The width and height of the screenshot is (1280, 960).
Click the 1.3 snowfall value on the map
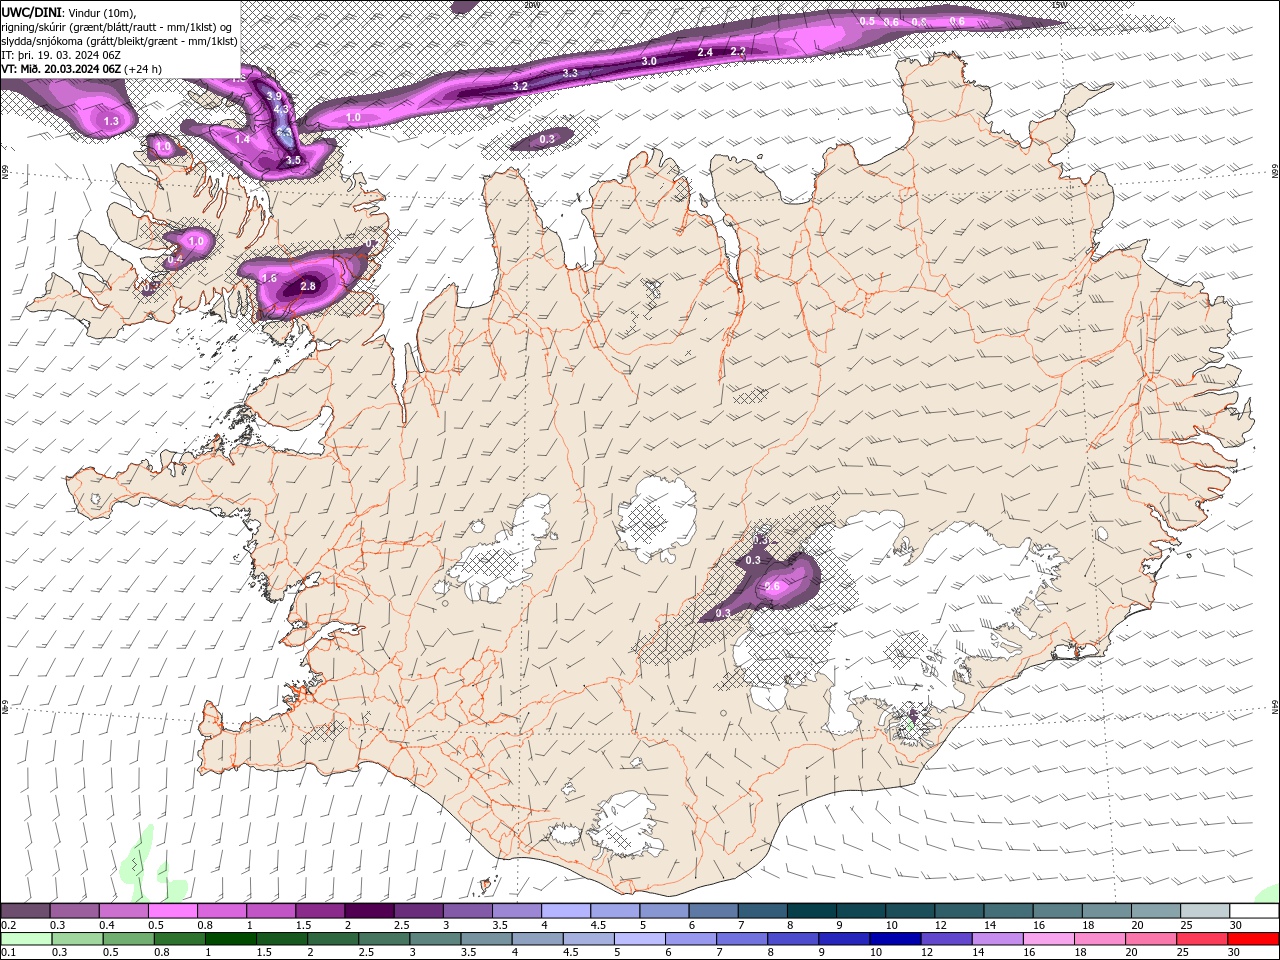click(x=111, y=121)
